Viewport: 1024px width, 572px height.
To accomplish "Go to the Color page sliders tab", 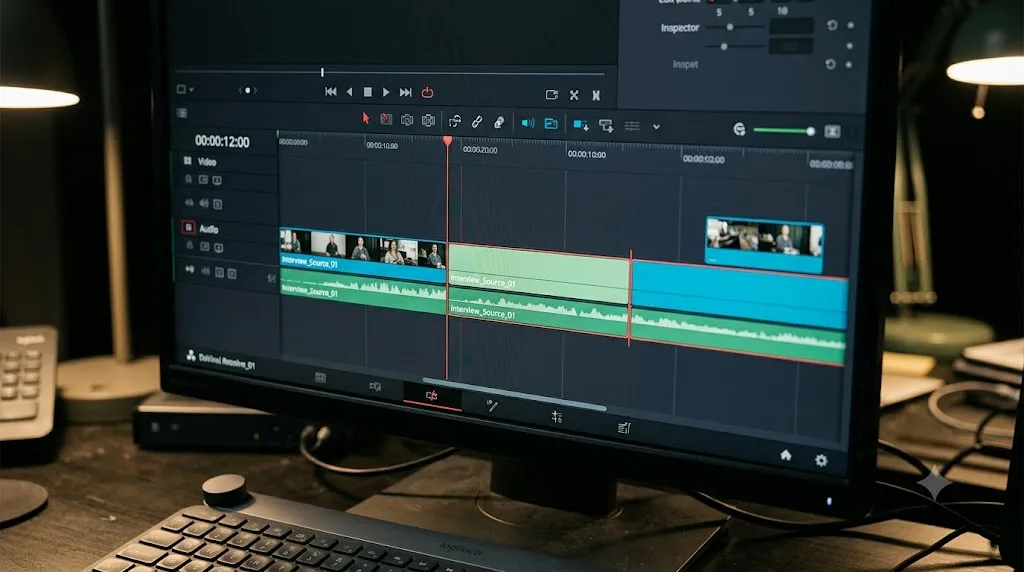I will tap(556, 416).
